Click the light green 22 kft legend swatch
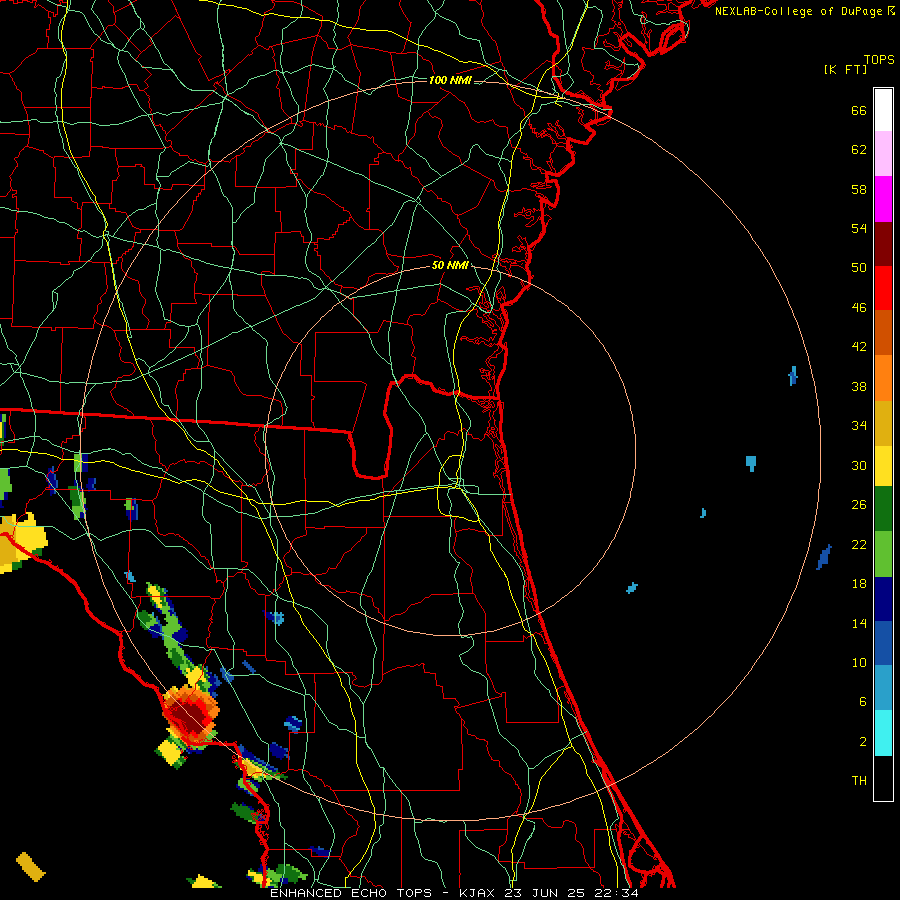The image size is (900, 900). point(883,554)
